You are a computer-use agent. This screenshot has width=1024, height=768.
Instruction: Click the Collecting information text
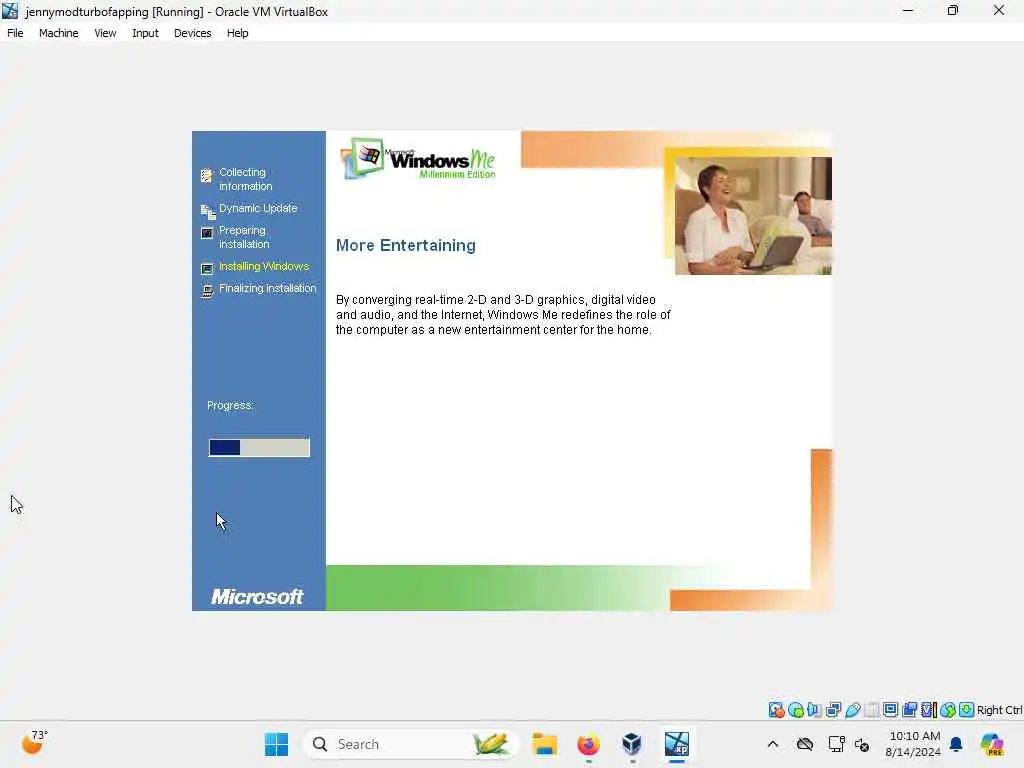(246, 179)
